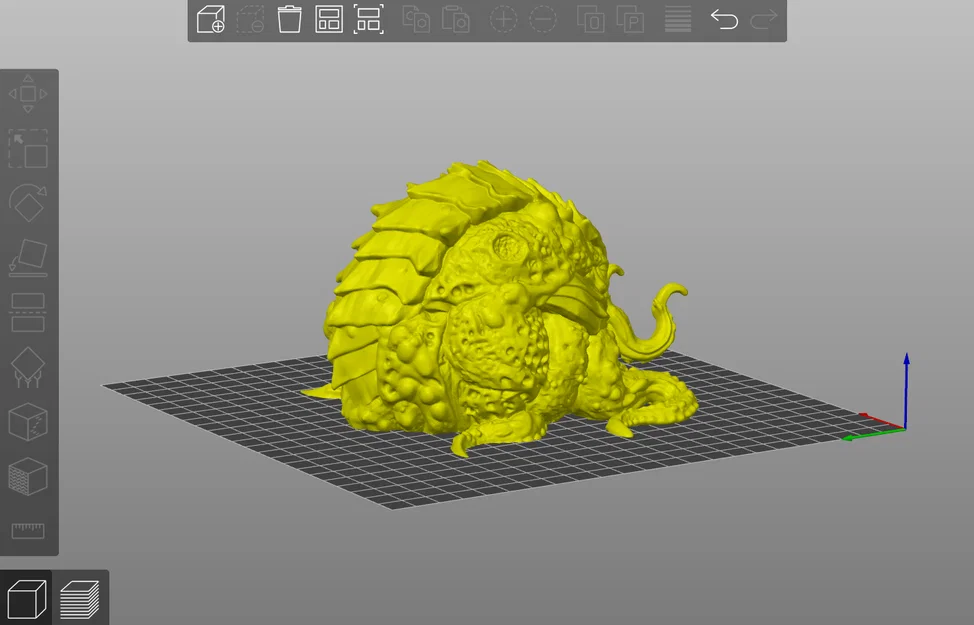Open the Supports tool

(x=28, y=366)
